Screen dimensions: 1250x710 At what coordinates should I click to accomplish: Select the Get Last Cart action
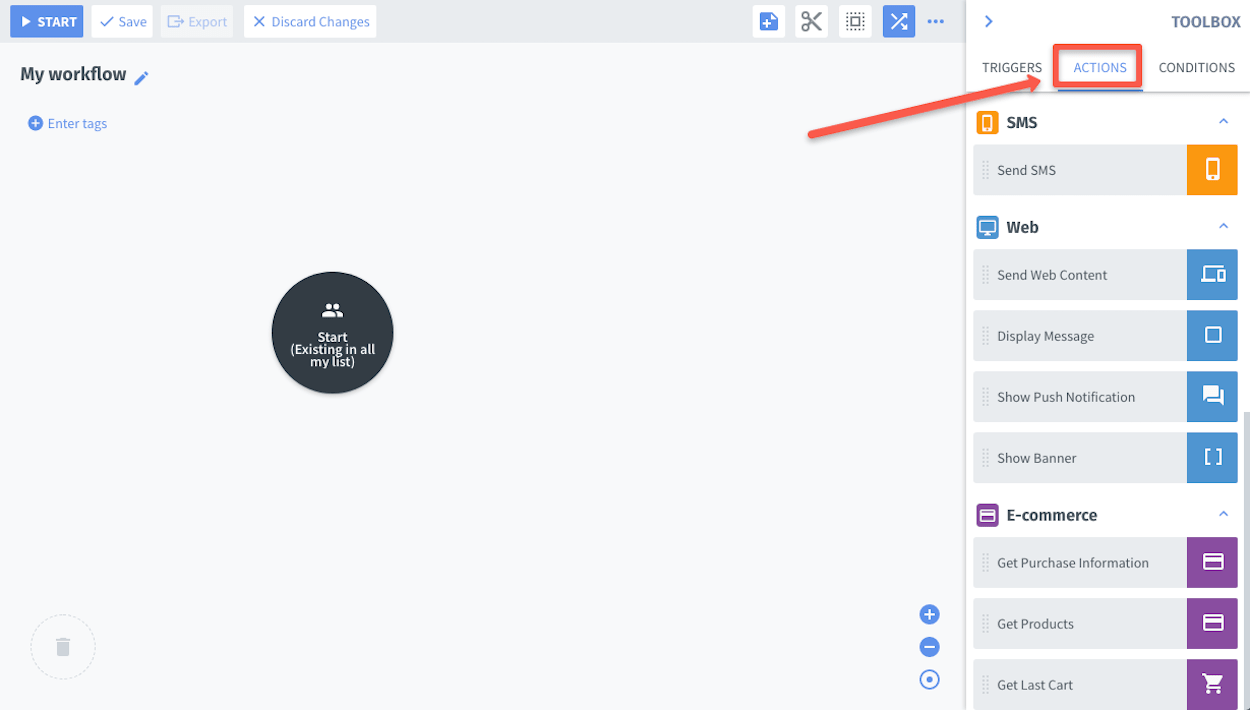1105,684
